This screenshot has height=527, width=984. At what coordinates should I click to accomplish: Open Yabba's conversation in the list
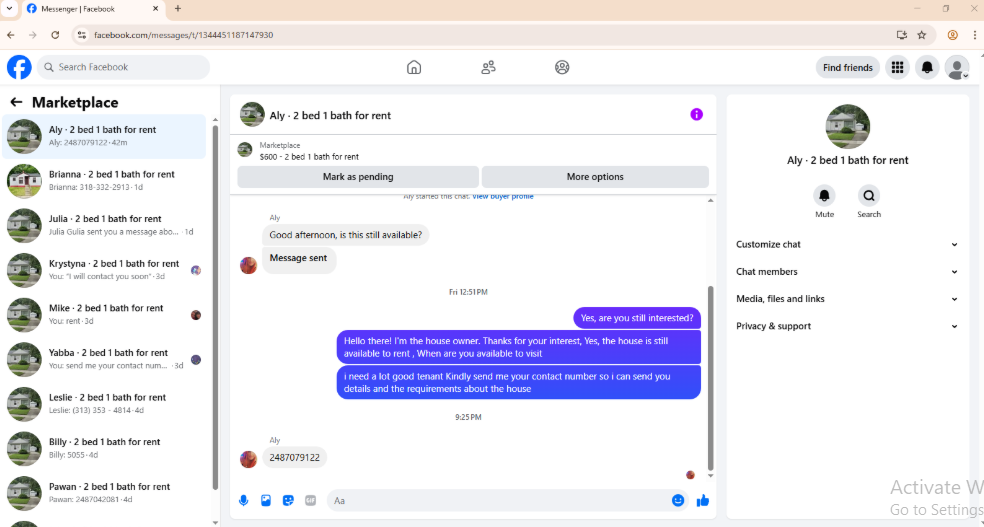pos(104,359)
